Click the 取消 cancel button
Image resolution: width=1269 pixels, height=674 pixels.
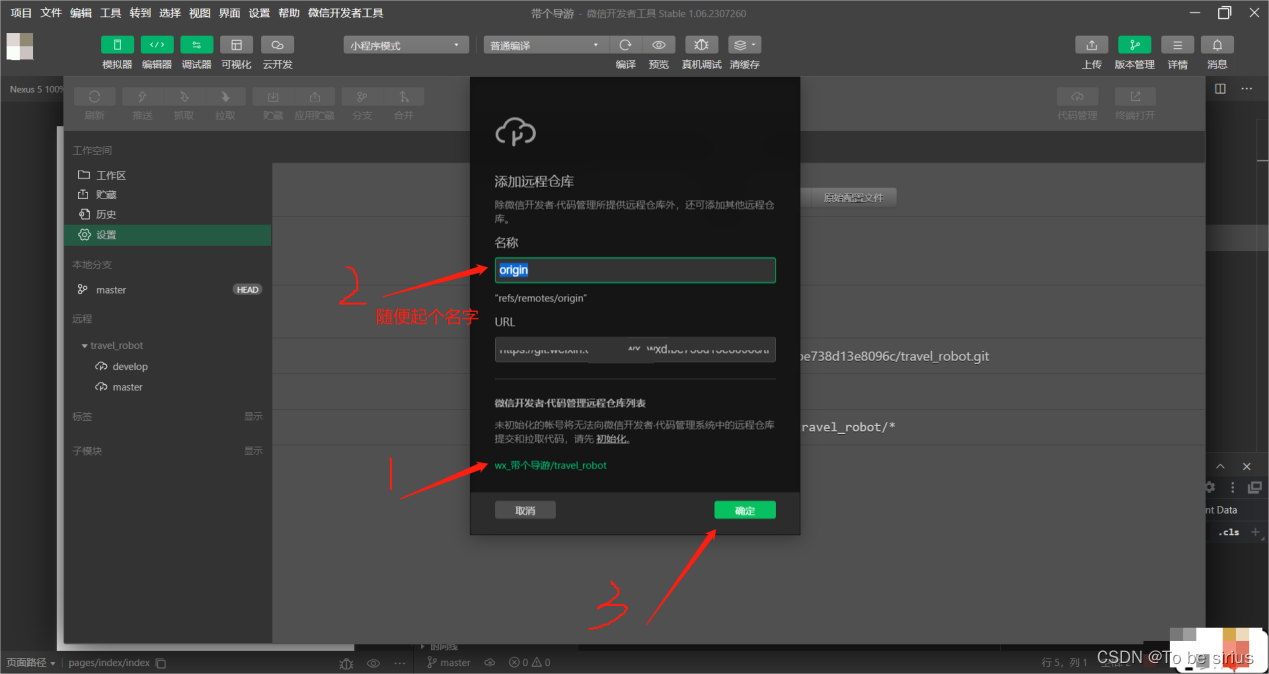[x=525, y=510]
